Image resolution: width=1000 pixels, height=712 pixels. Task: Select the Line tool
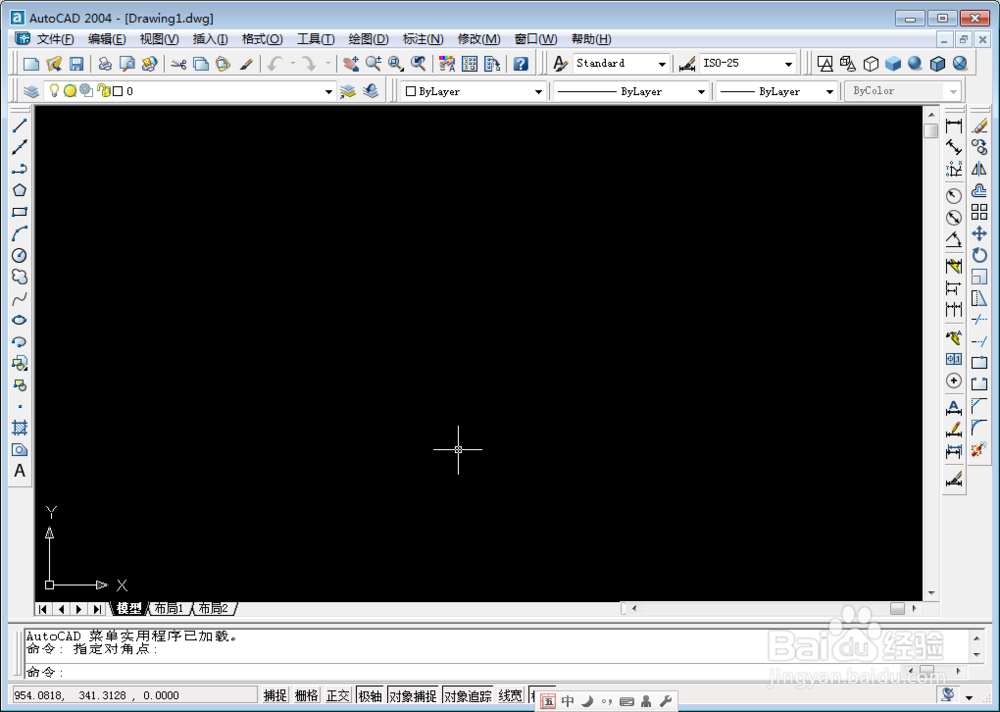coord(20,126)
